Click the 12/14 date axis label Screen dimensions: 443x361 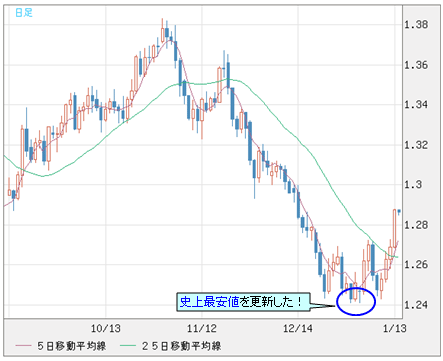298,328
